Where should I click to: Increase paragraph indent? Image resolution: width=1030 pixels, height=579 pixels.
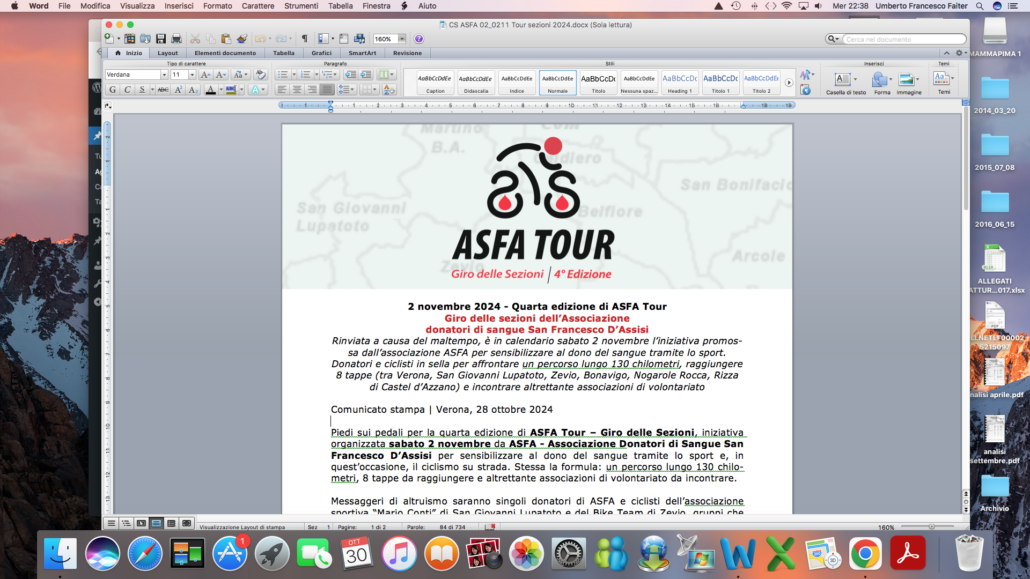click(365, 75)
